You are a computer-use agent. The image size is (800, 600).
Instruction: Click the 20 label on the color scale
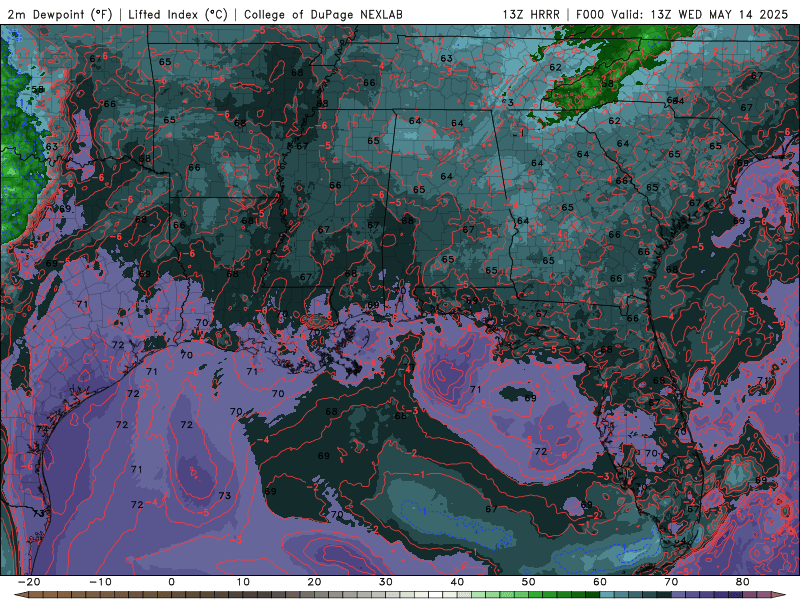coord(314,582)
